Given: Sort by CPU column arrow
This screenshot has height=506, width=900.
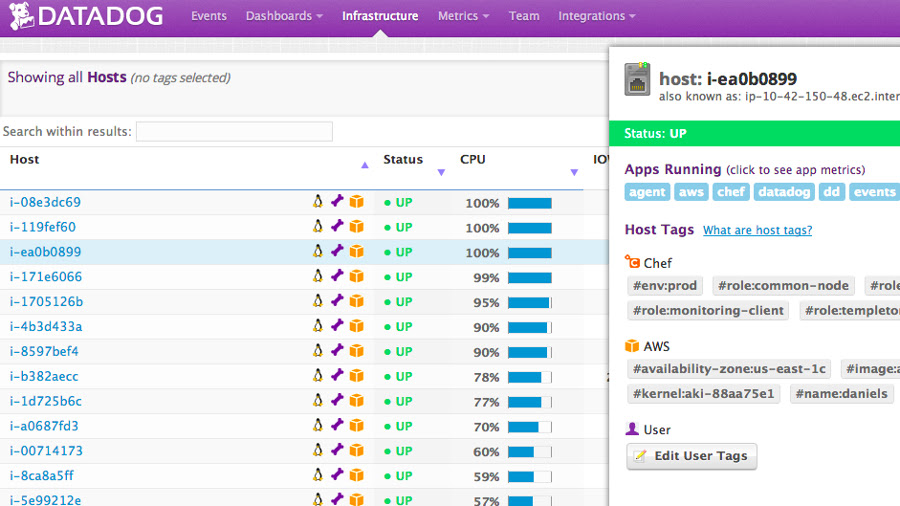Looking at the screenshot, I should pyautogui.click(x=574, y=172).
